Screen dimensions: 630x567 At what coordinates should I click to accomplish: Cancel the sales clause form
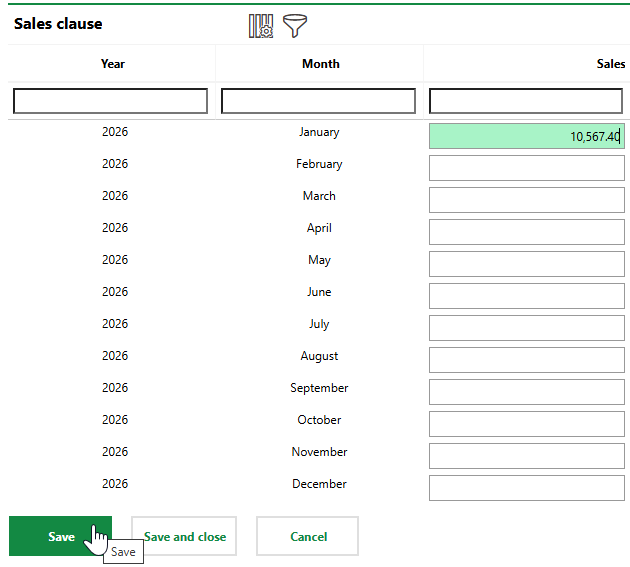pyautogui.click(x=308, y=537)
